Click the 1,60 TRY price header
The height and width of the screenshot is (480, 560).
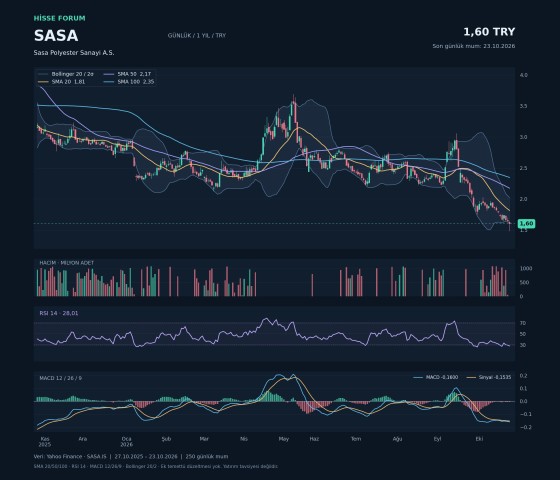(489, 32)
